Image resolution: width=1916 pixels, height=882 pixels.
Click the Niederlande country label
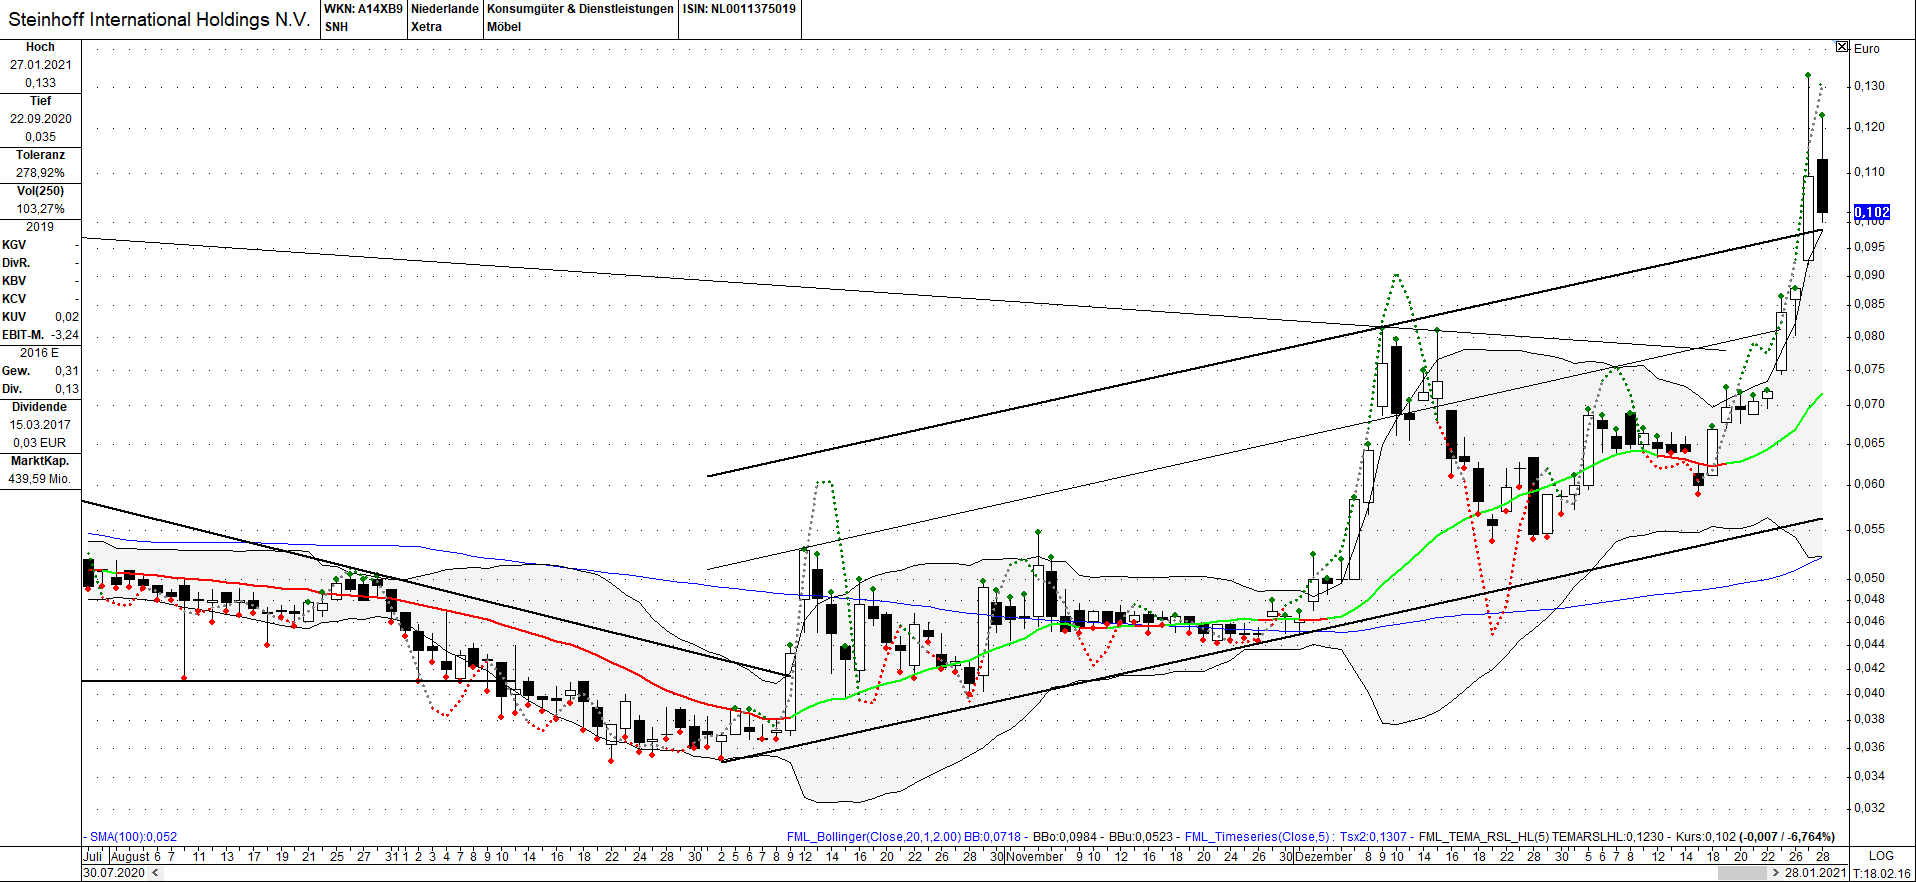pyautogui.click(x=445, y=9)
